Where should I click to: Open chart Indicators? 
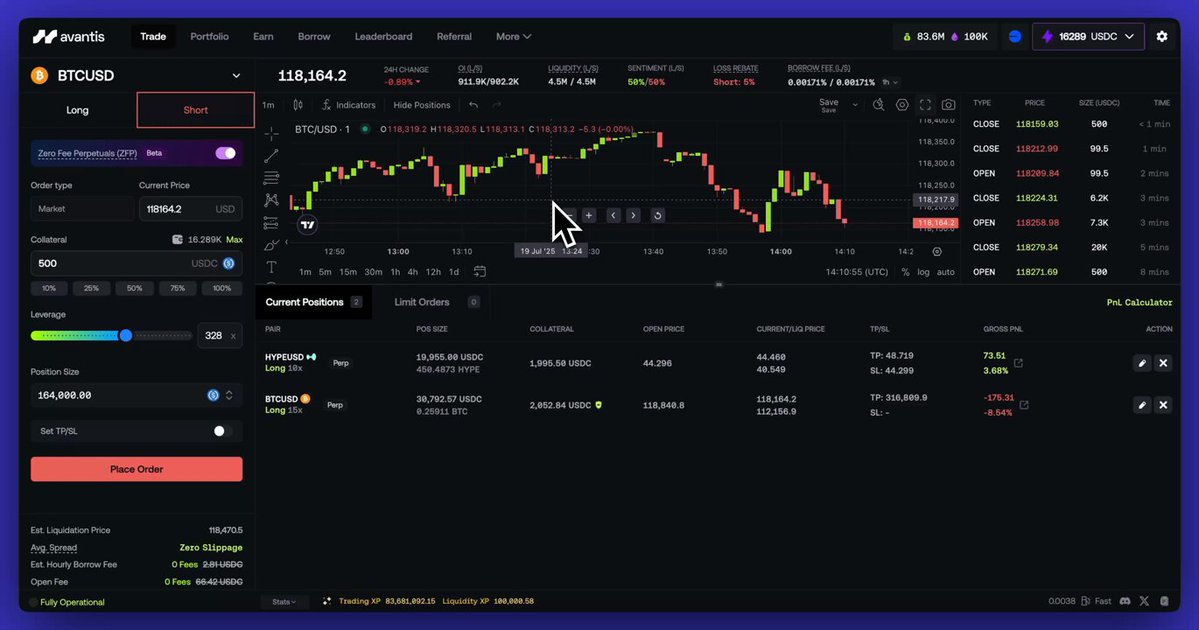pos(349,105)
